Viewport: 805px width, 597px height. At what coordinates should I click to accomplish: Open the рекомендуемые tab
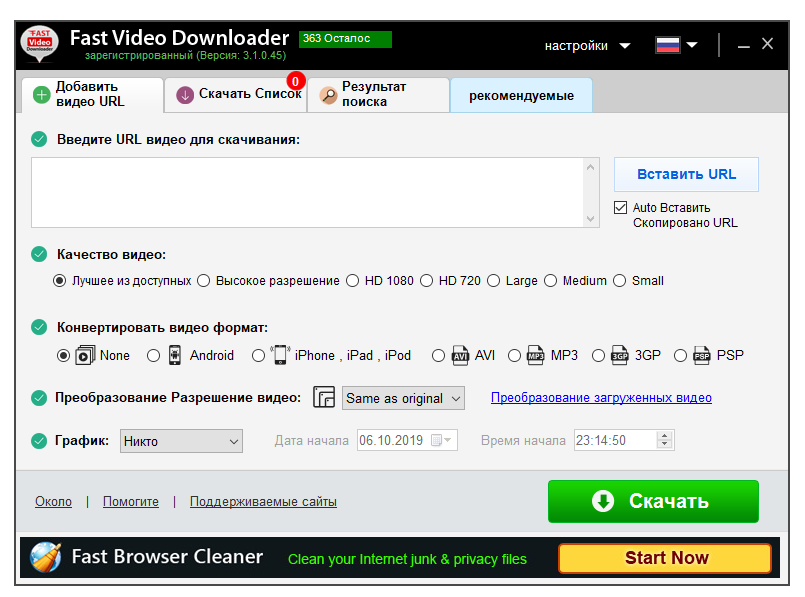[521, 95]
